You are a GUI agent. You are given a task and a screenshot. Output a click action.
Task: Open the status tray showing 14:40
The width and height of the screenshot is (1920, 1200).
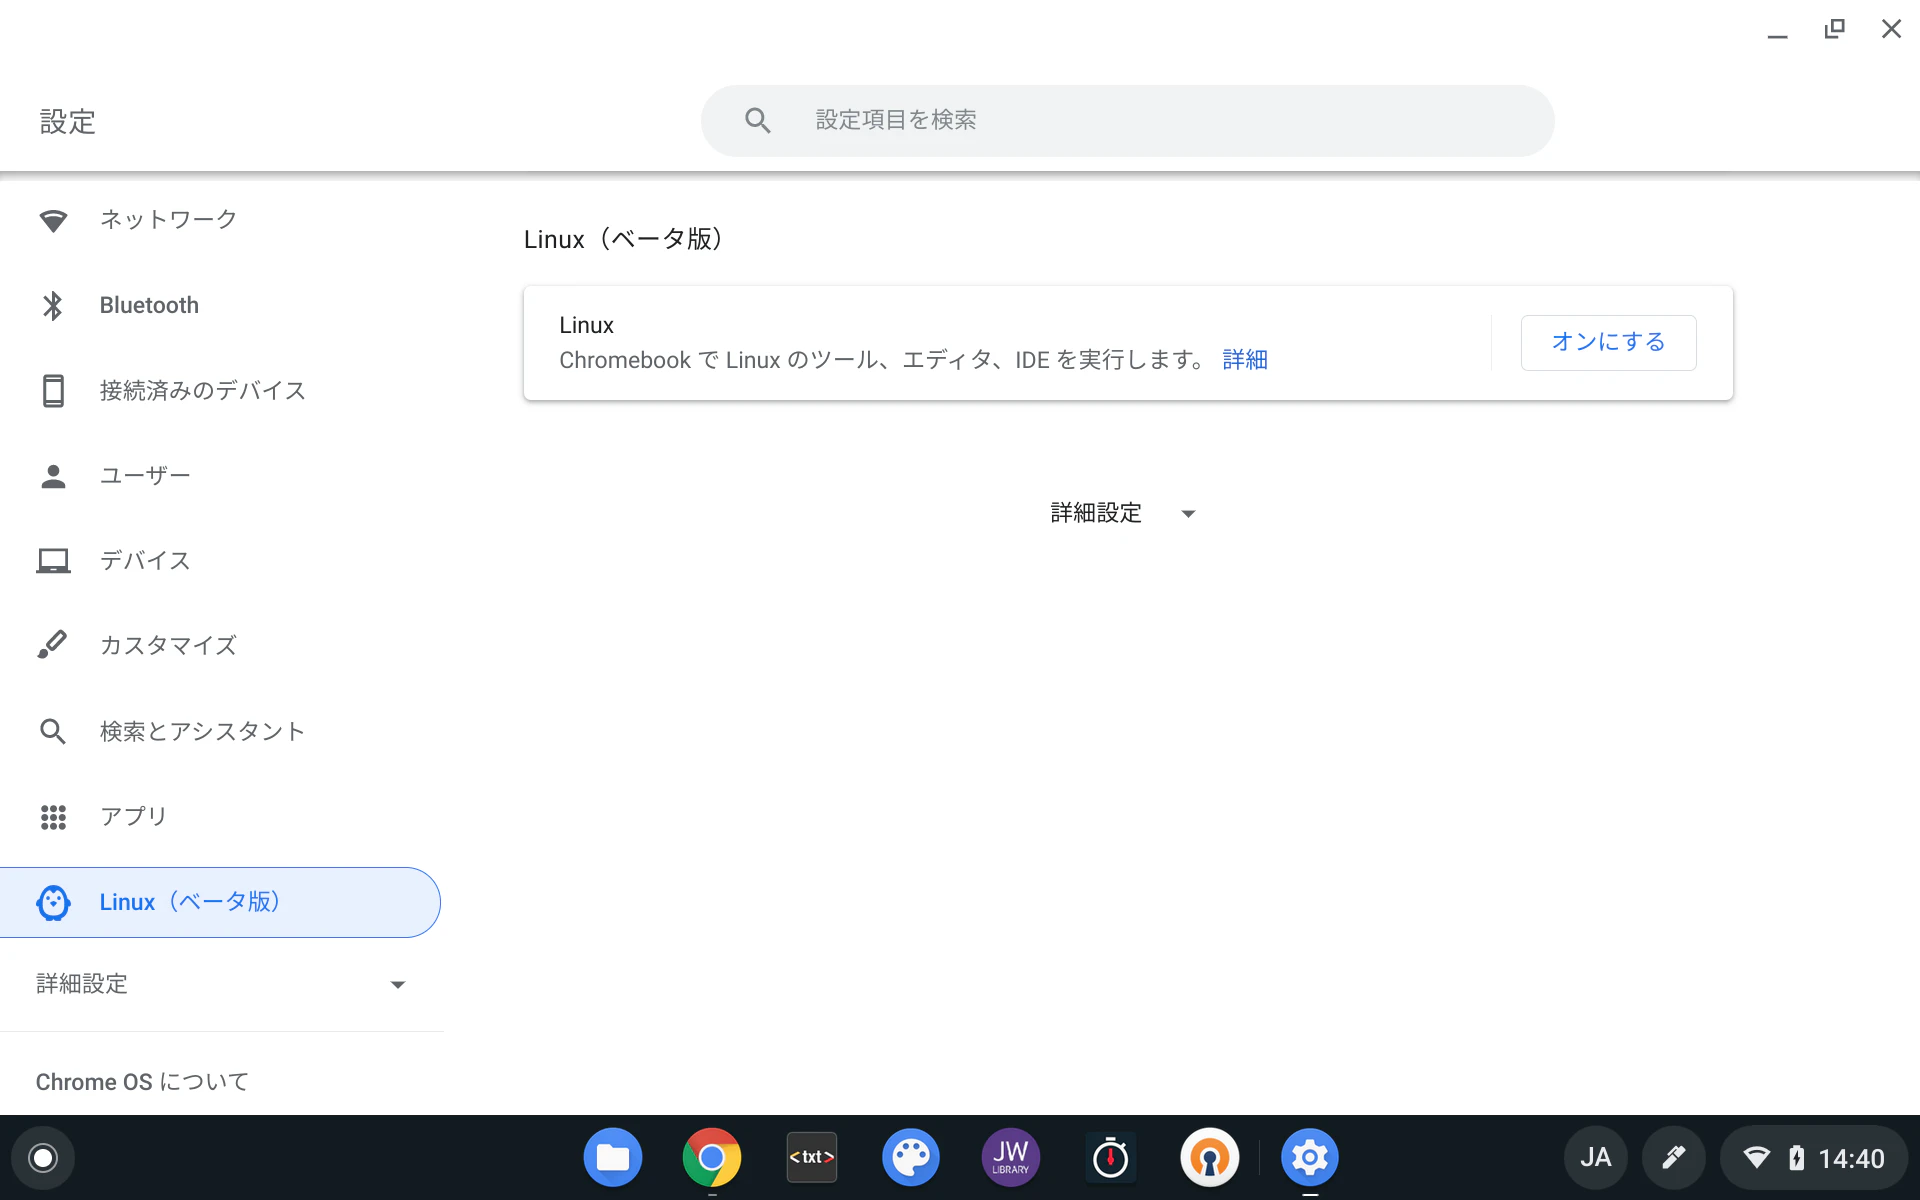point(1814,1158)
